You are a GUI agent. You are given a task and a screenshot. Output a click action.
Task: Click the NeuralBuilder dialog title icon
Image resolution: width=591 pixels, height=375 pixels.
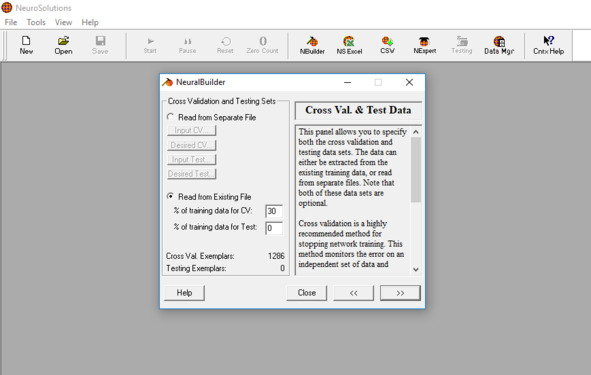pyautogui.click(x=167, y=82)
